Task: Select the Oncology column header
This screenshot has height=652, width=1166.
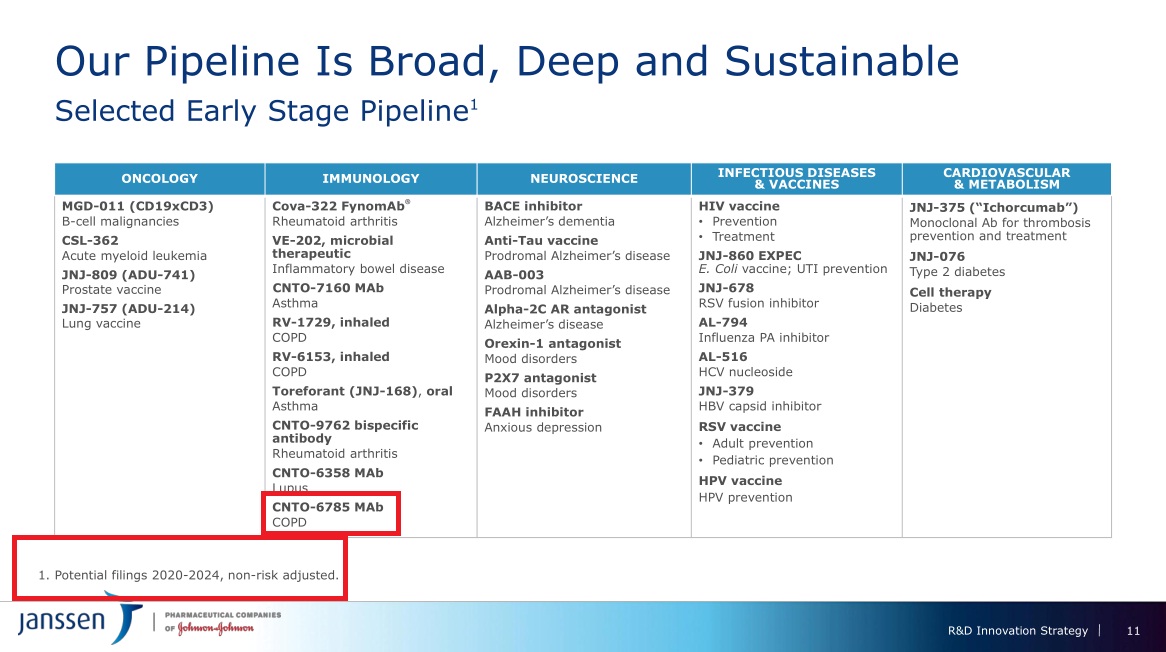Action: [x=160, y=179]
